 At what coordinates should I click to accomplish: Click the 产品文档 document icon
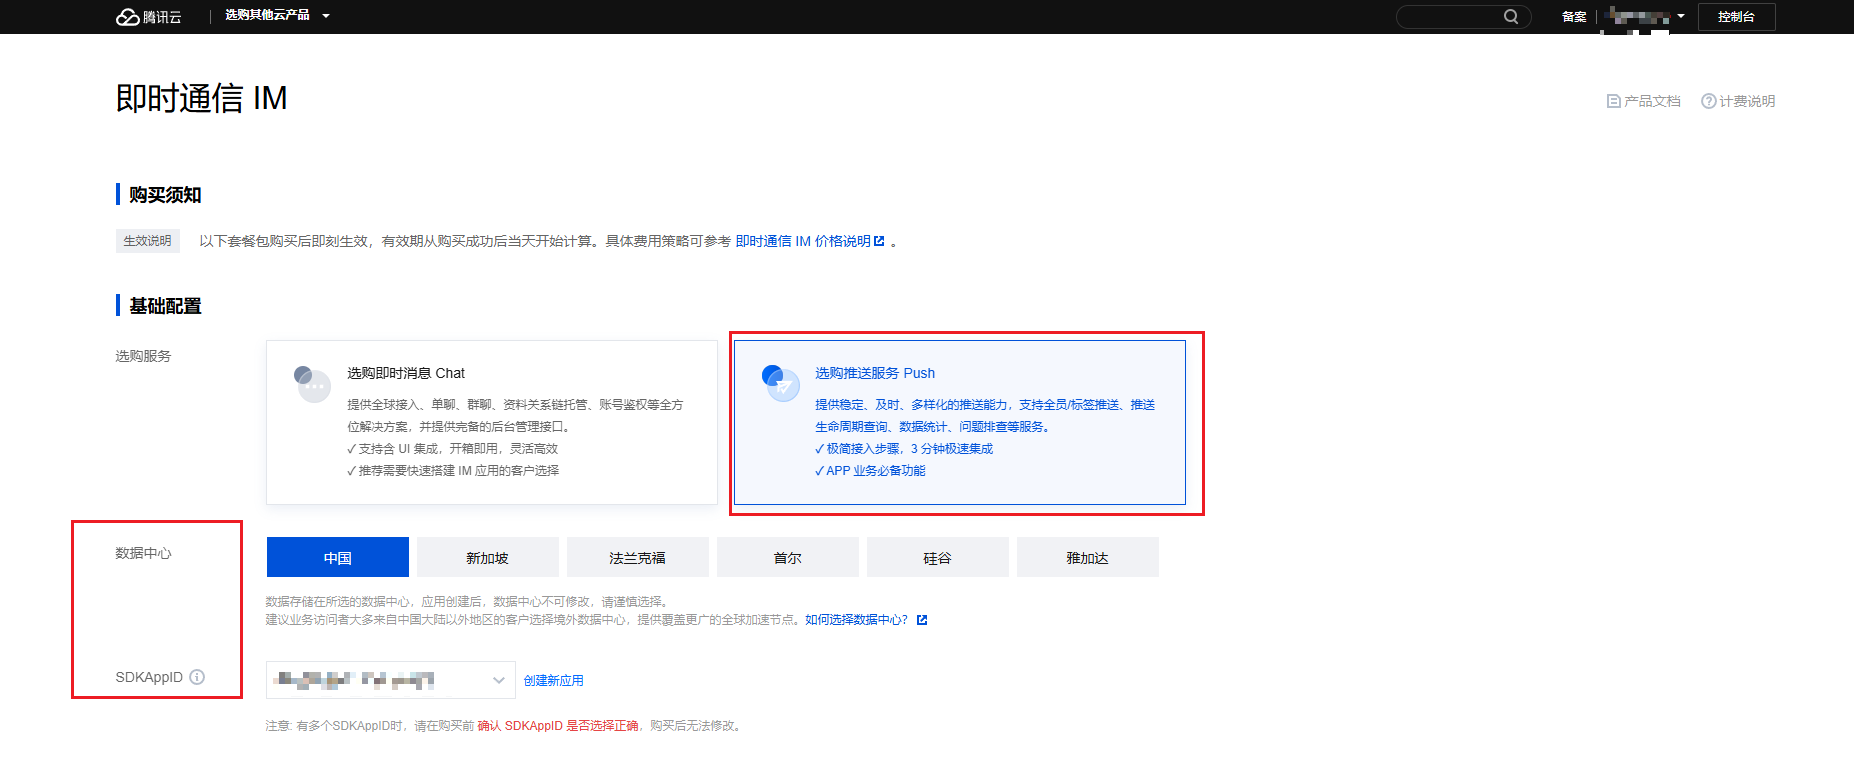click(1613, 101)
